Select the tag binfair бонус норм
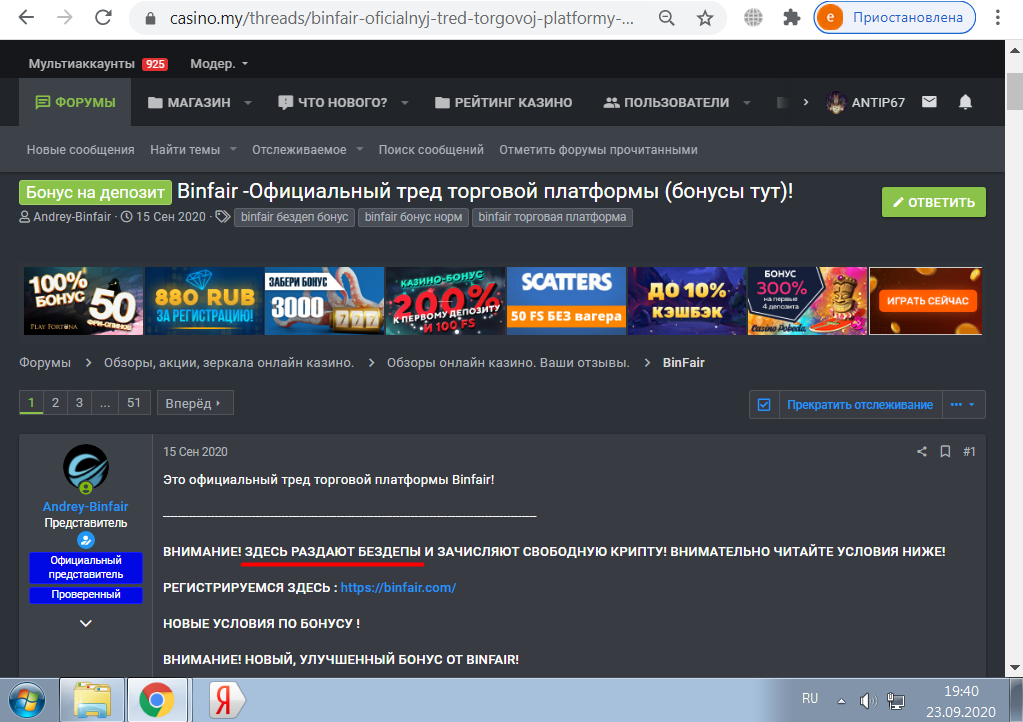 (x=413, y=217)
